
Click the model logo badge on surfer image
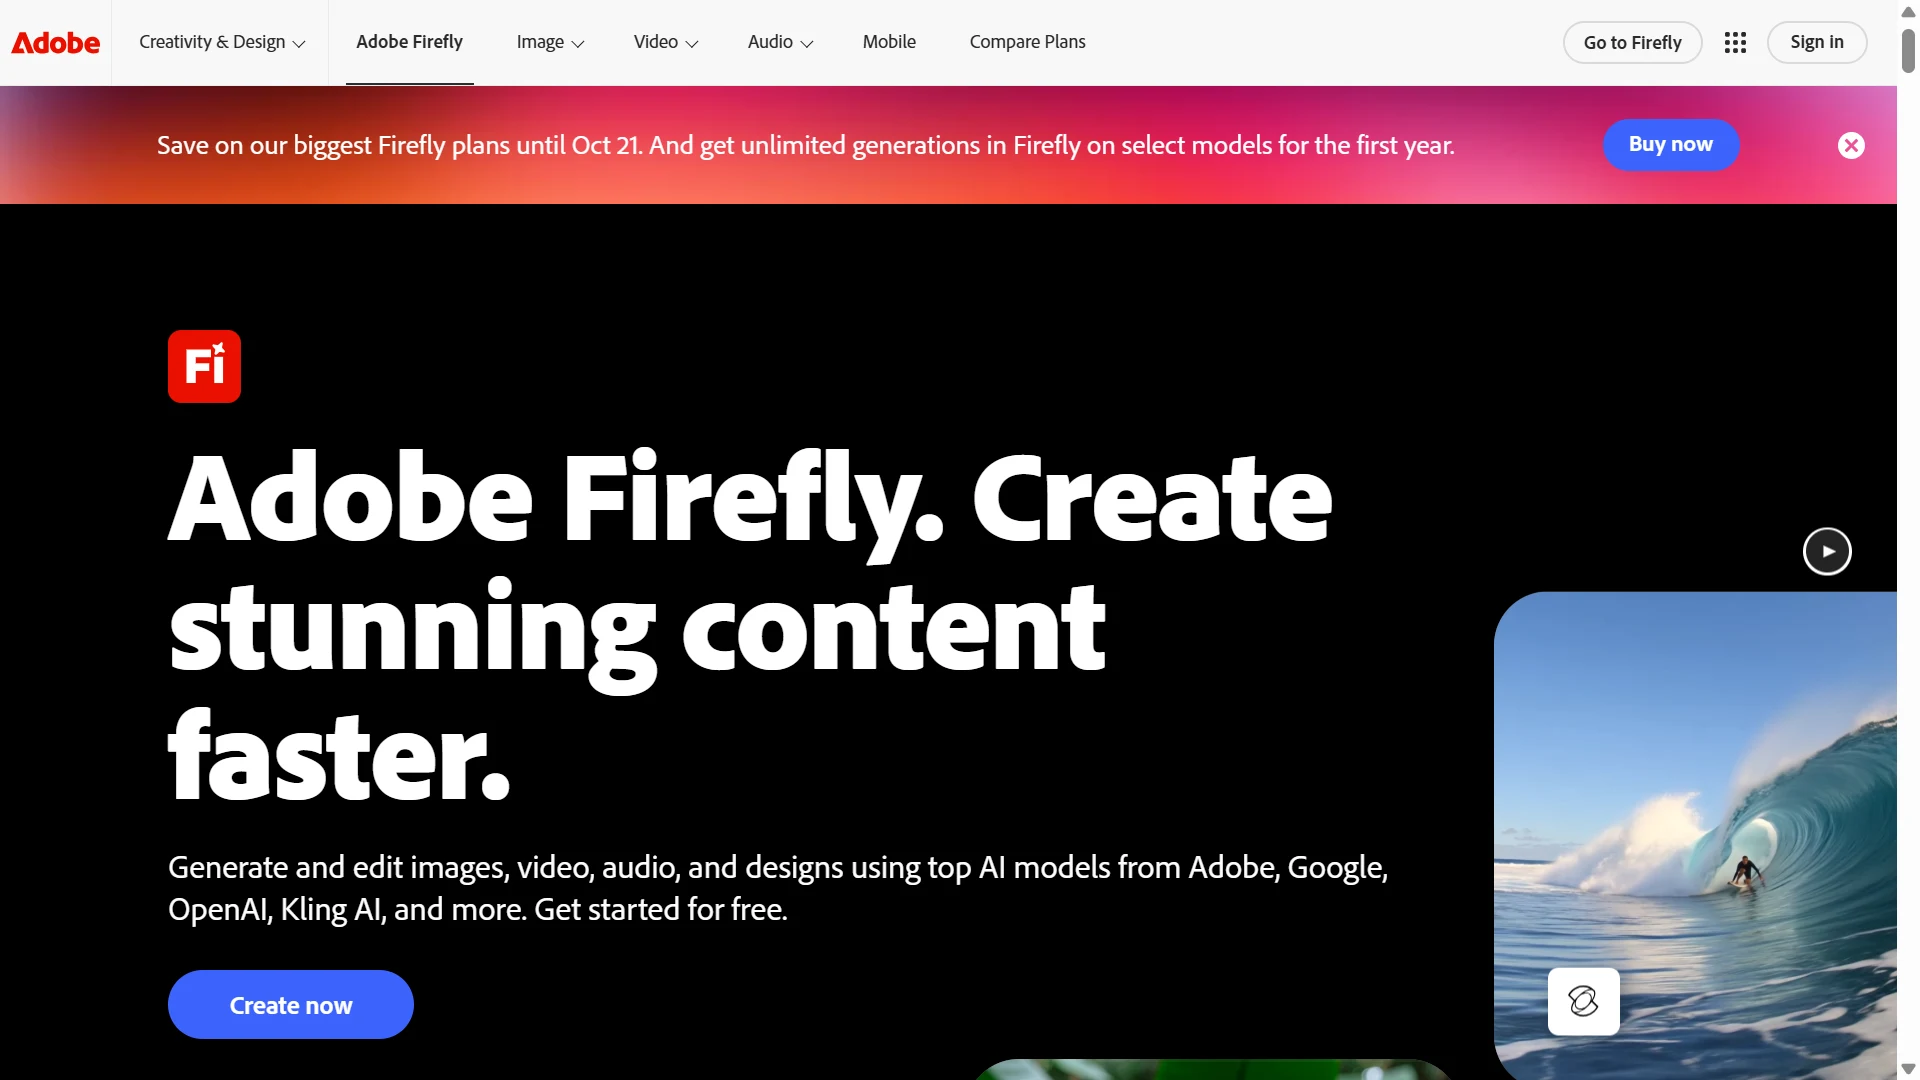(x=1583, y=1001)
